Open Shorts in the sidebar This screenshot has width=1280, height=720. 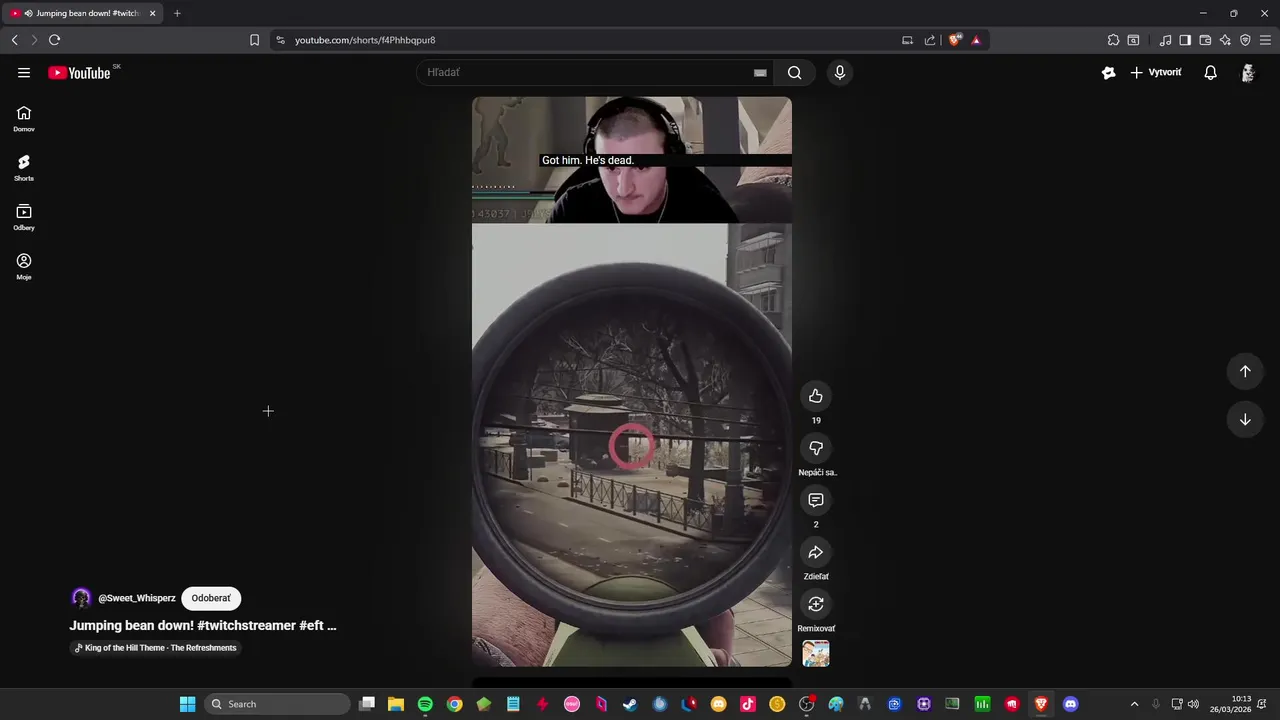tap(24, 168)
